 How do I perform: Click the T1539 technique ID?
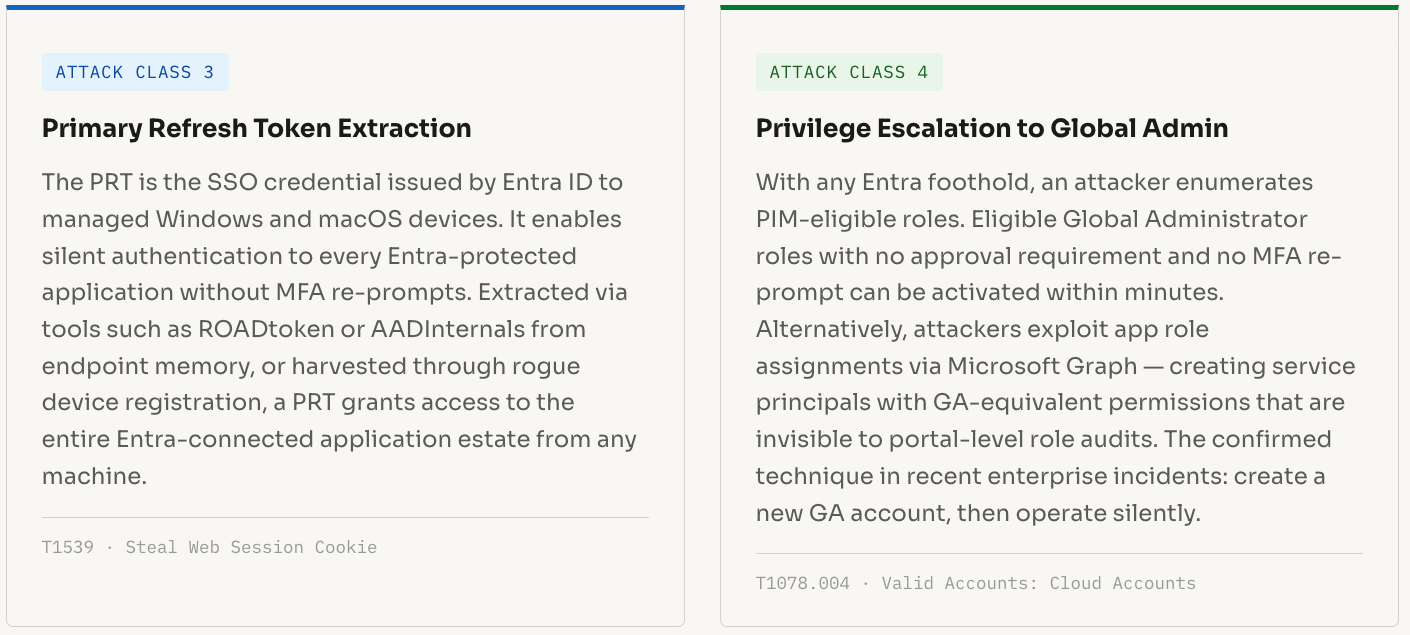pyautogui.click(x=67, y=547)
